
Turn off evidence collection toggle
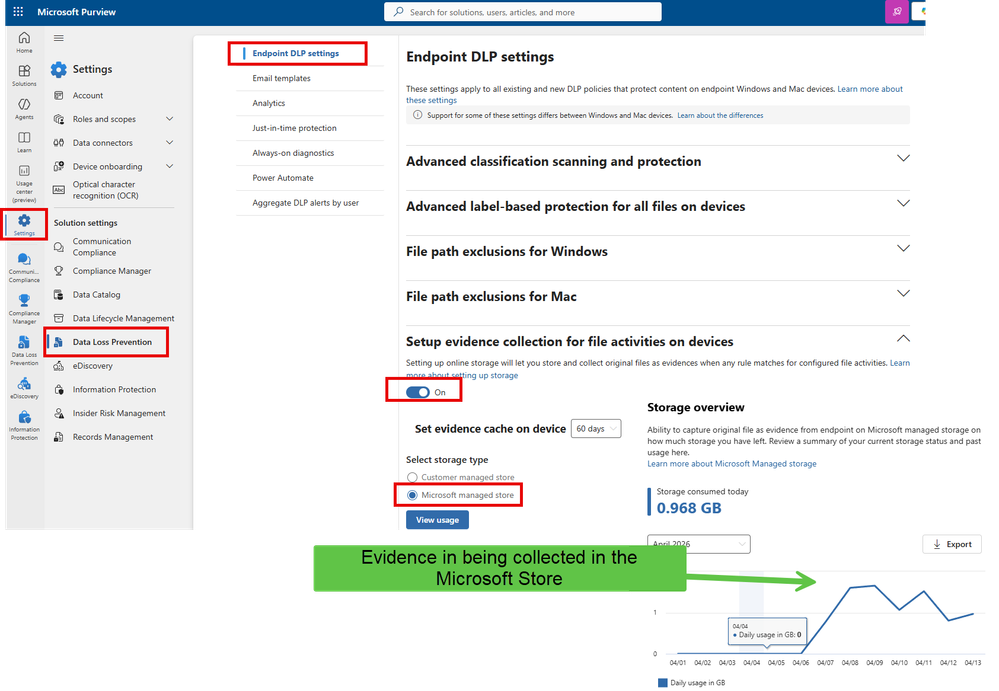(x=418, y=392)
